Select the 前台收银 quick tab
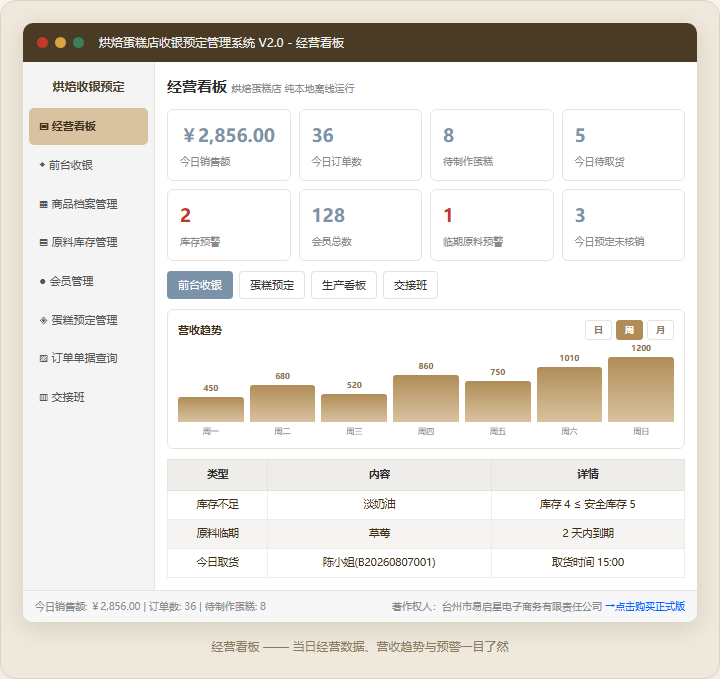Viewport: 720px width, 679px height. pyautogui.click(x=200, y=285)
